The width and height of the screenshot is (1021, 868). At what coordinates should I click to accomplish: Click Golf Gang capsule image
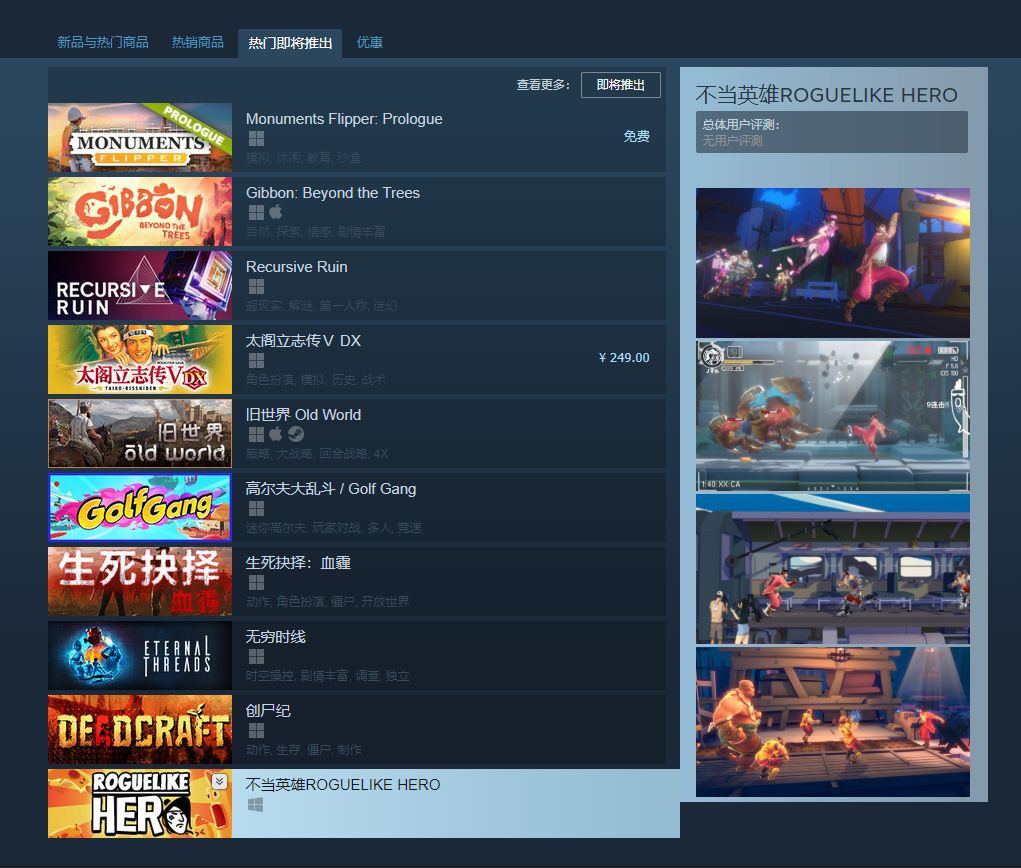point(140,507)
